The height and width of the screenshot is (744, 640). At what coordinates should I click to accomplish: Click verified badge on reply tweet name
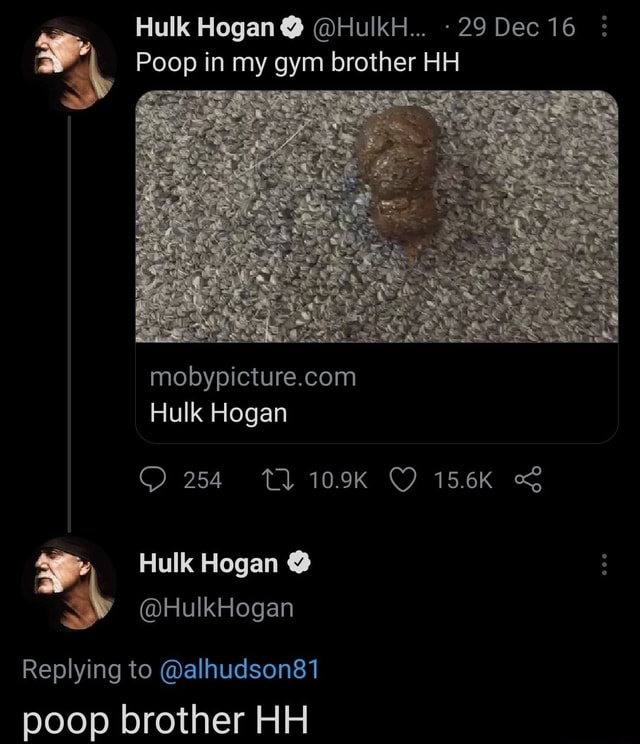(x=299, y=563)
